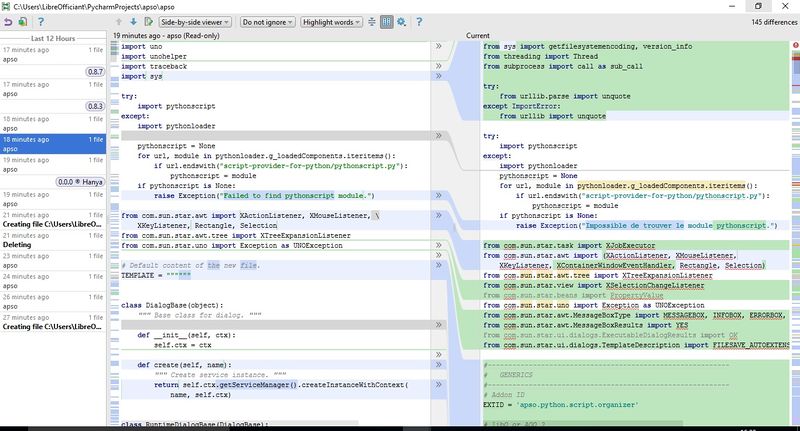Toggle collapse unchanged fragments
The height and width of the screenshot is (431, 800).
point(372,22)
